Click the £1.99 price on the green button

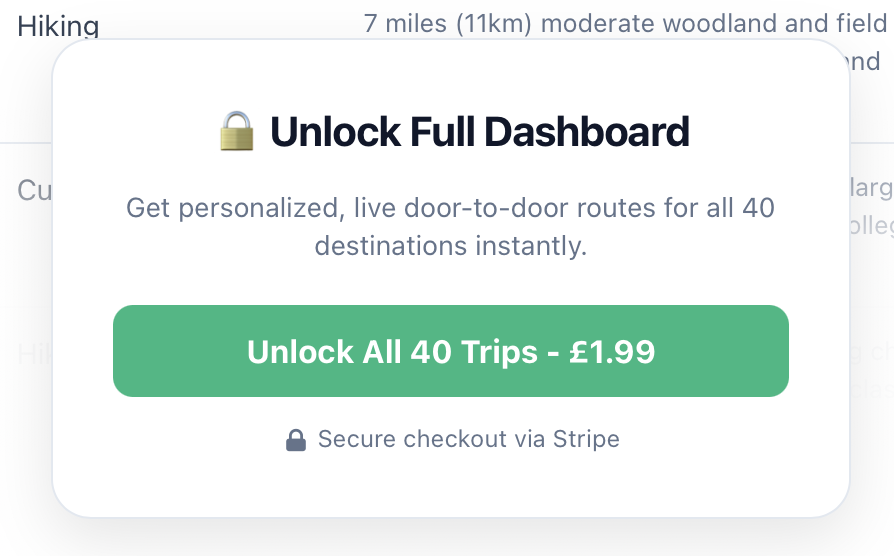pyautogui.click(x=612, y=352)
